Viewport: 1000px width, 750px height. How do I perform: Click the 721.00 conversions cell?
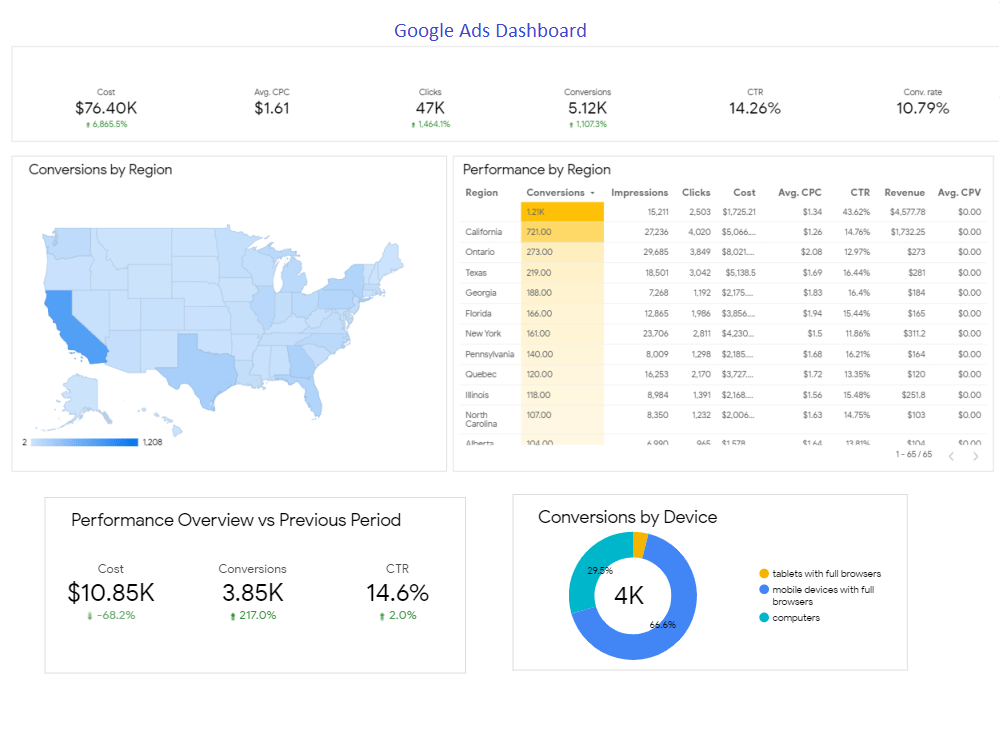click(562, 232)
